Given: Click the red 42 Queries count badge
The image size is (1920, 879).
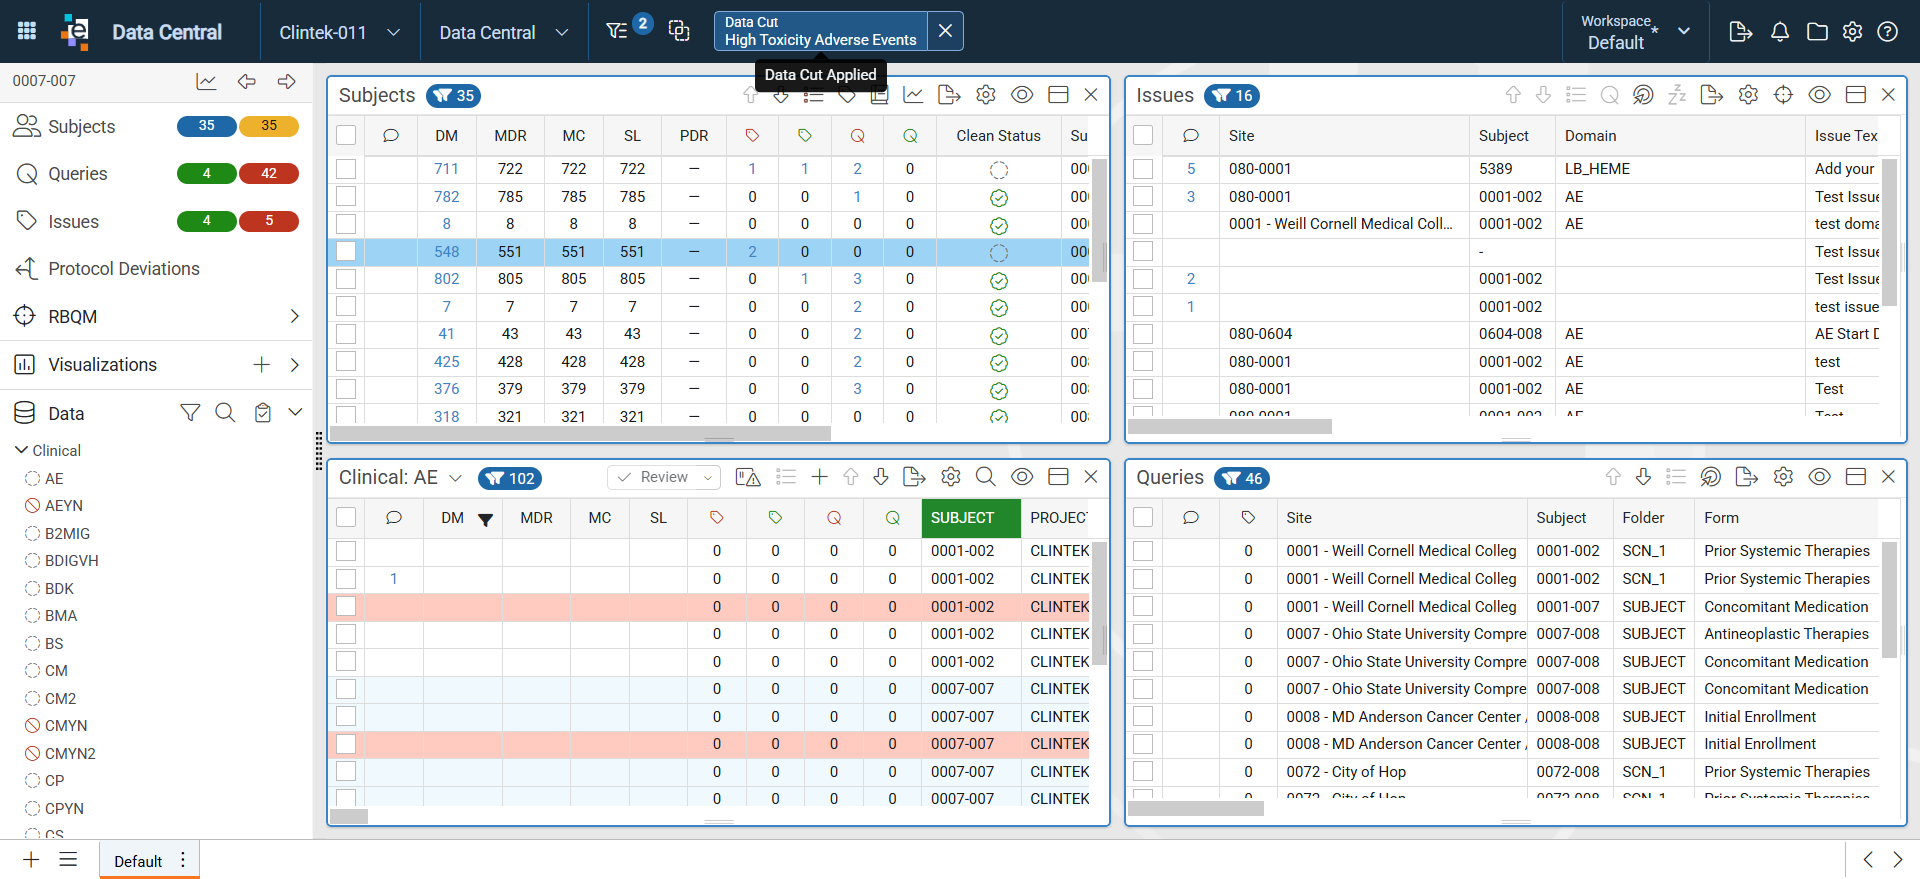Looking at the screenshot, I should [x=269, y=173].
